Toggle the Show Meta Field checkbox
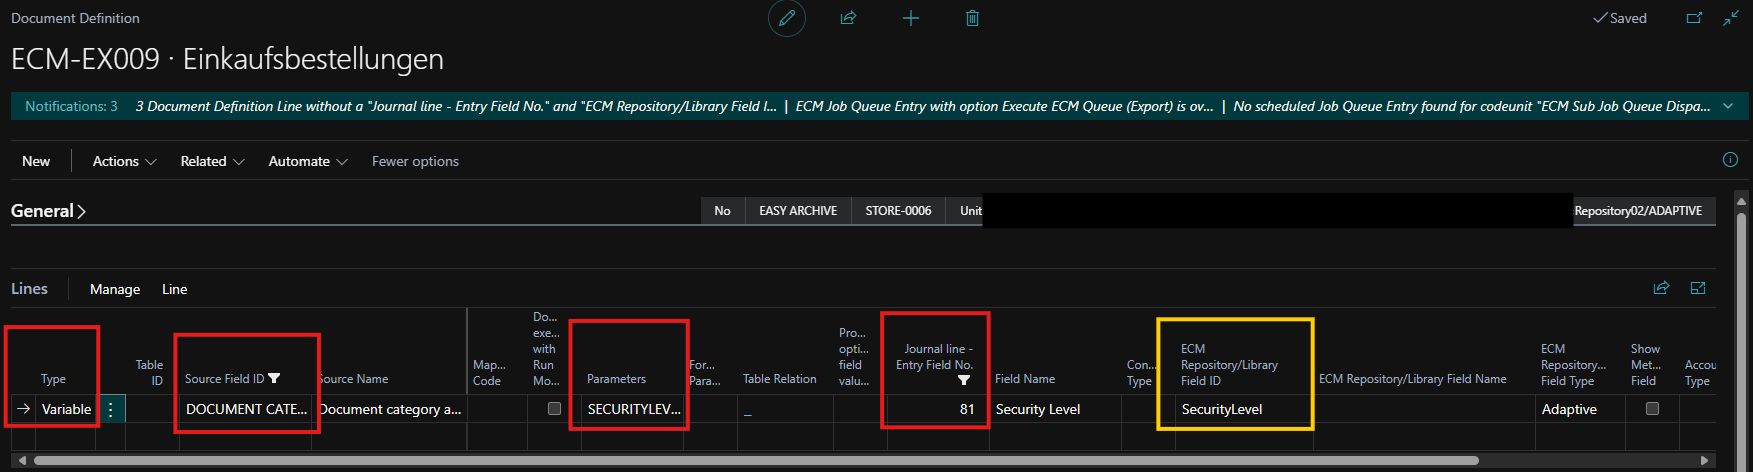Viewport: 1753px width, 472px height. [1652, 408]
